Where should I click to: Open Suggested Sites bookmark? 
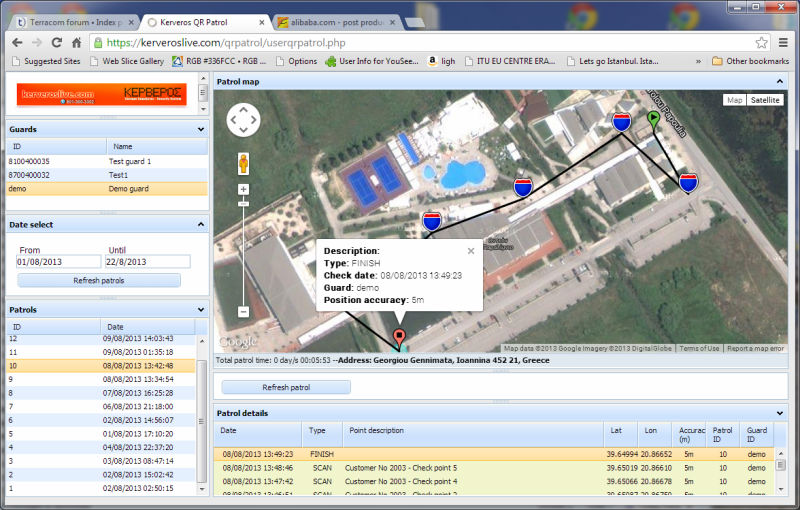[x=46, y=61]
